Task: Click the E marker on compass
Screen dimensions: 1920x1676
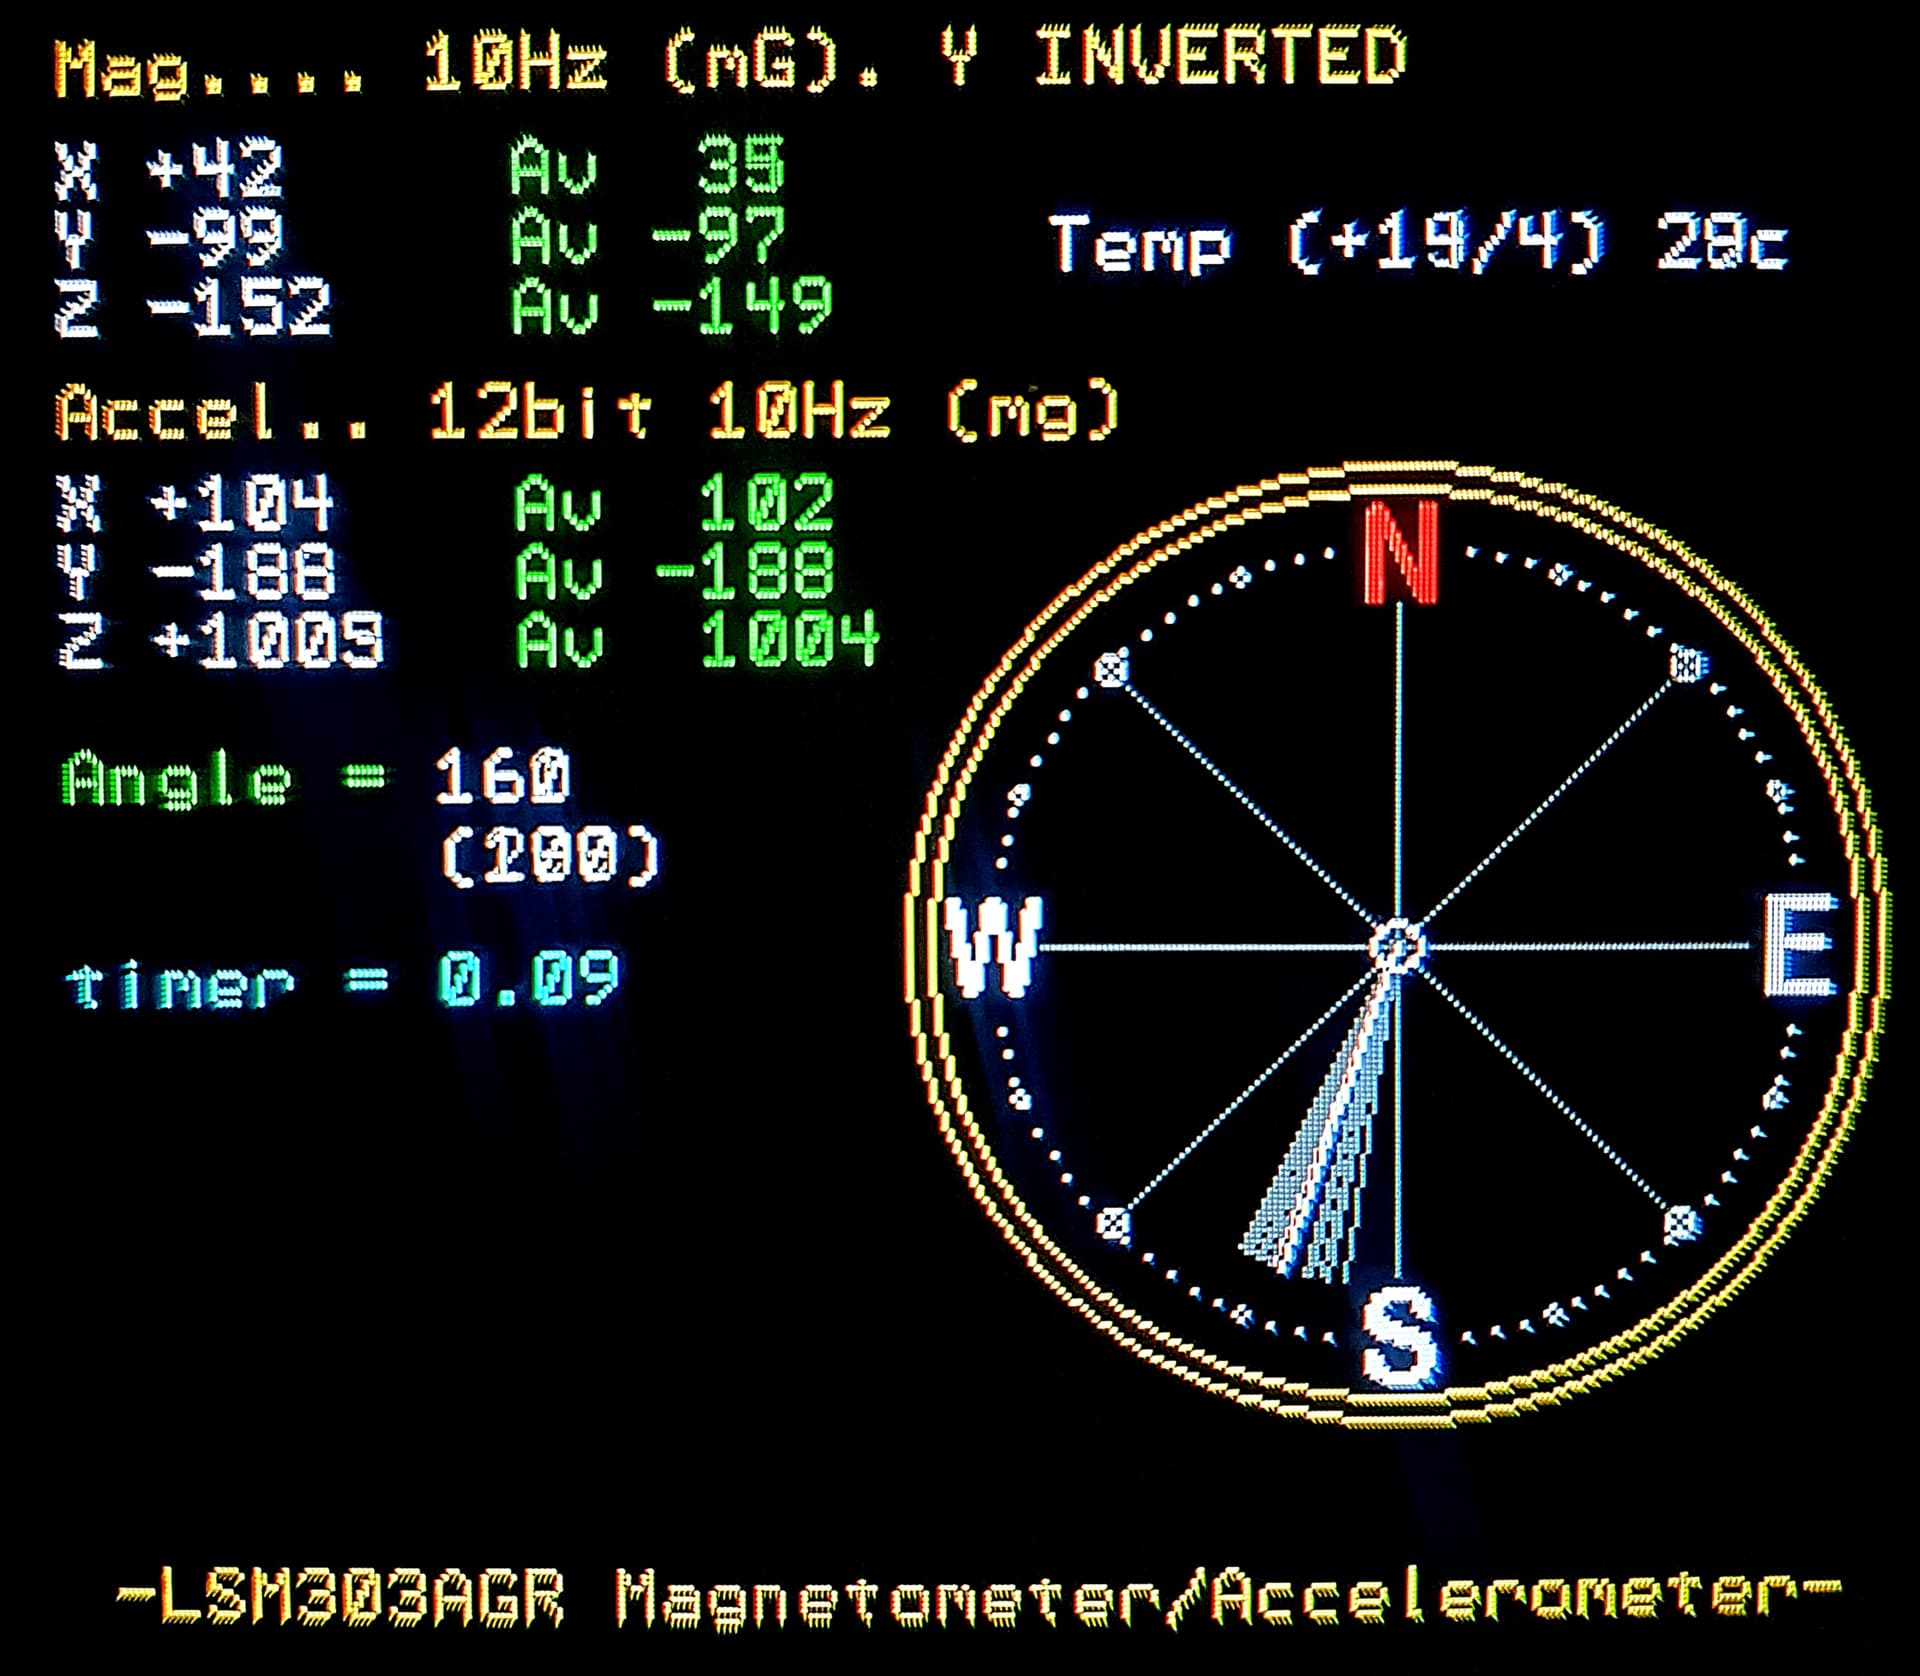Action: pos(1800,946)
